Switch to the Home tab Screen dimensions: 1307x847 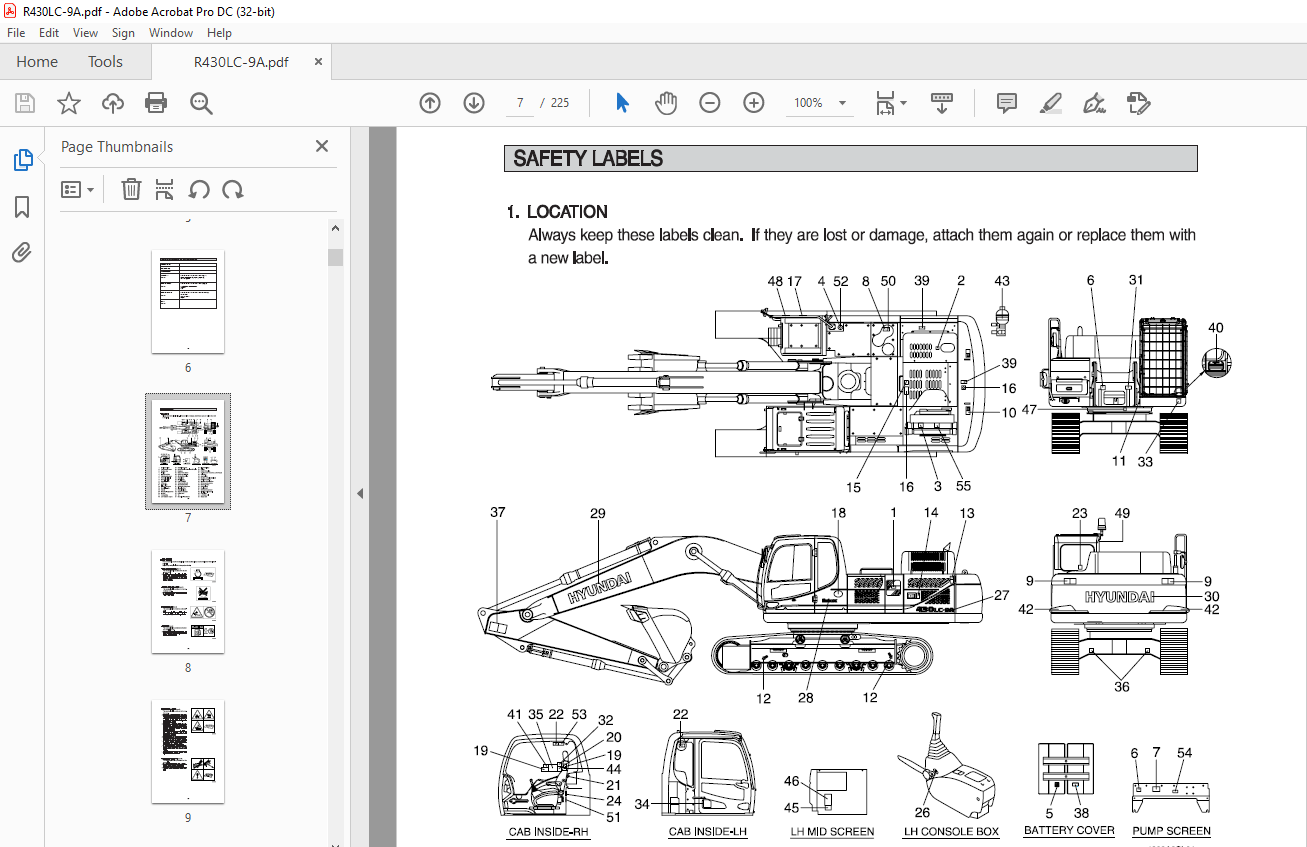coord(37,62)
